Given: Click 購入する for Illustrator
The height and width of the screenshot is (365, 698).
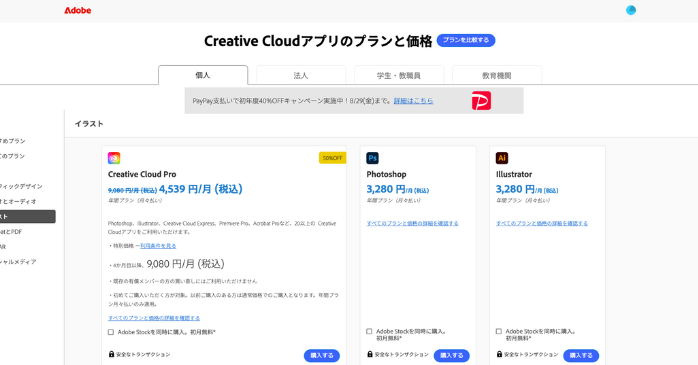Looking at the screenshot, I should pos(581,355).
